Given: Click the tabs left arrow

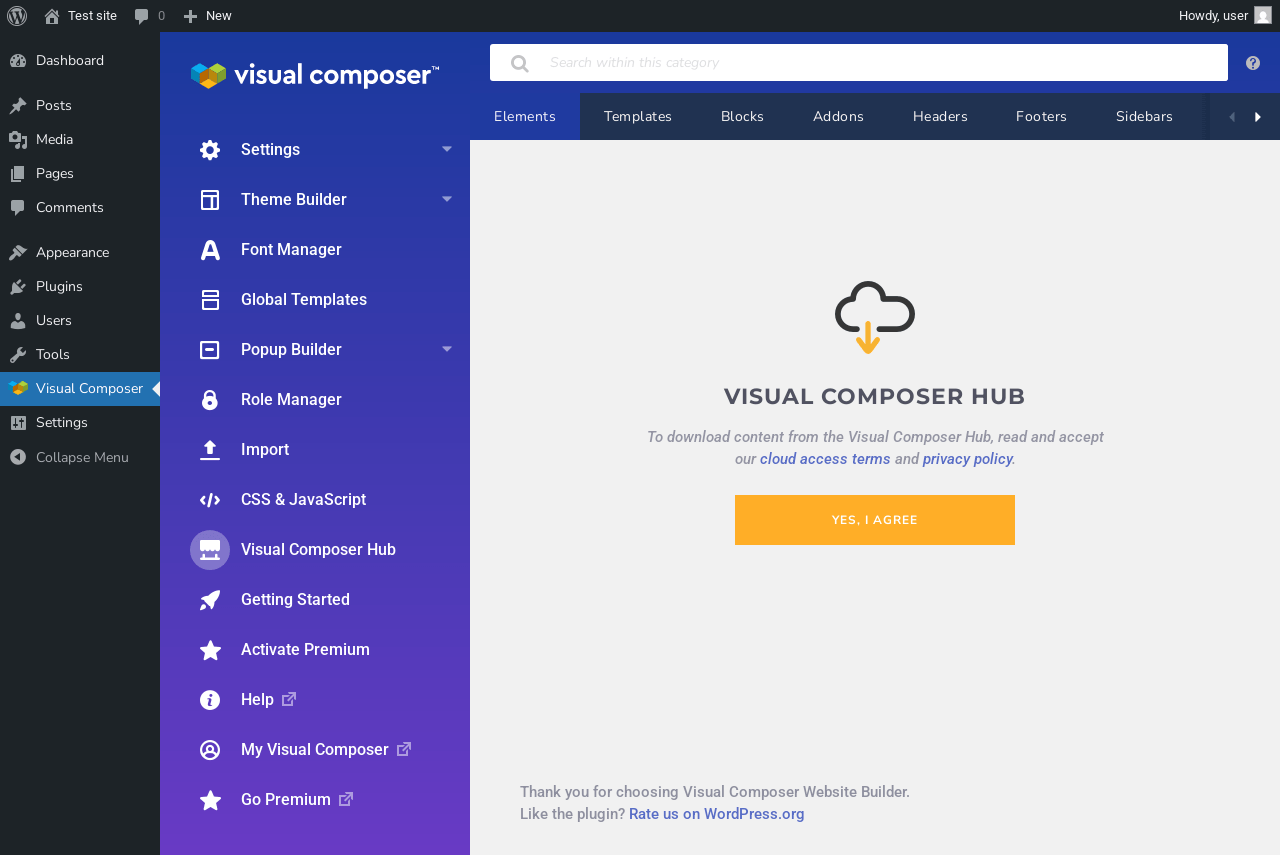Looking at the screenshot, I should coord(1232,117).
